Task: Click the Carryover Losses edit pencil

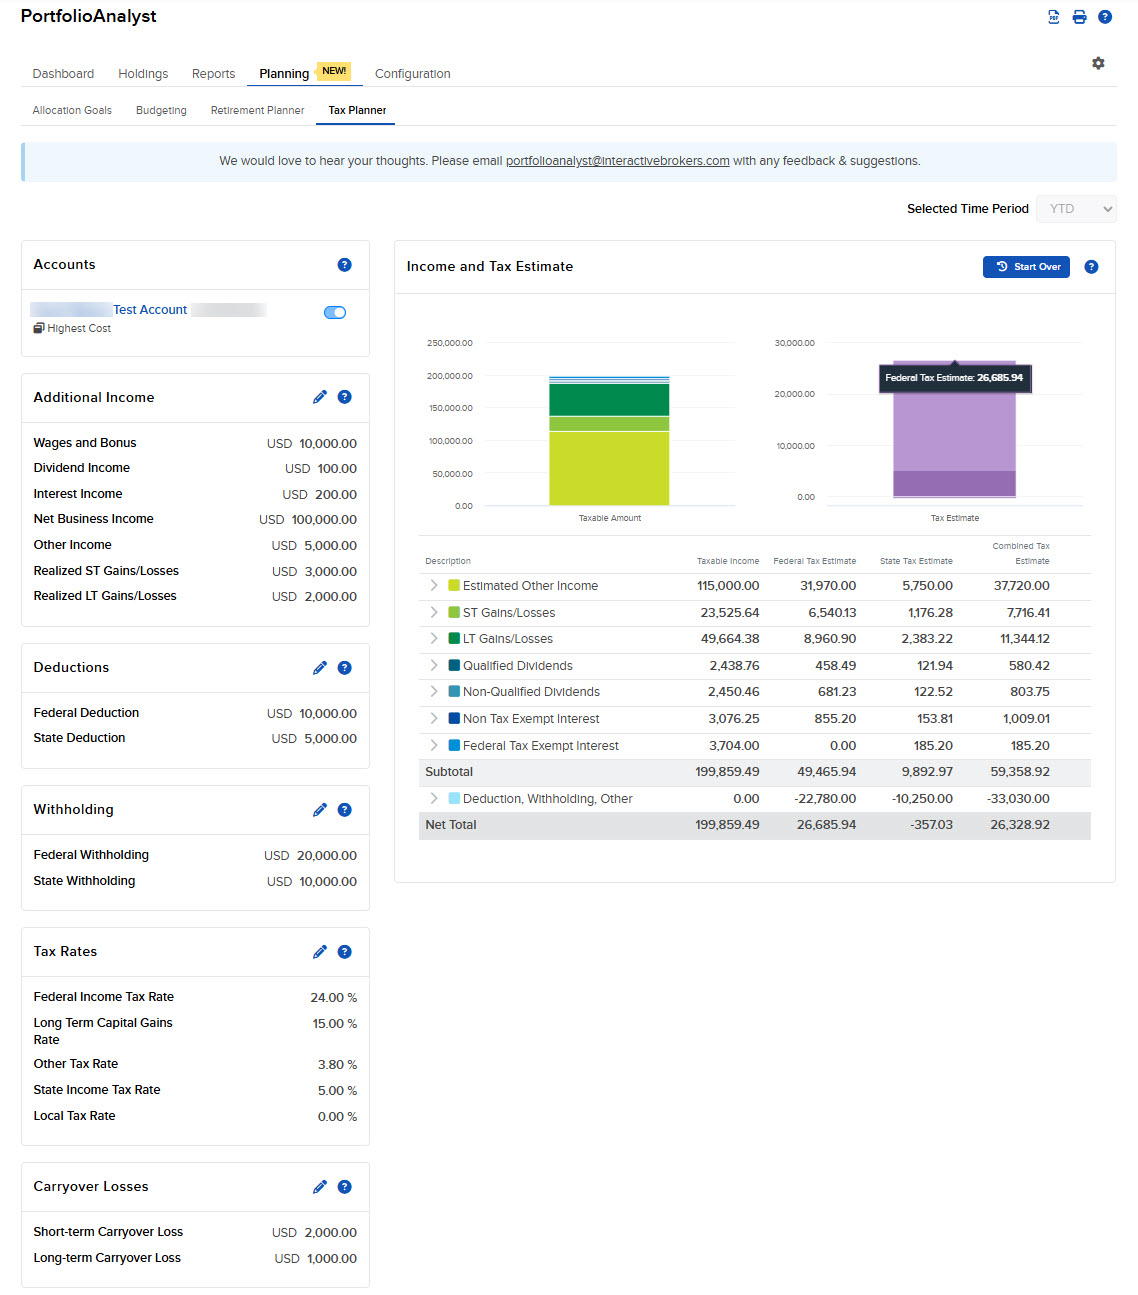Action: coord(320,1187)
